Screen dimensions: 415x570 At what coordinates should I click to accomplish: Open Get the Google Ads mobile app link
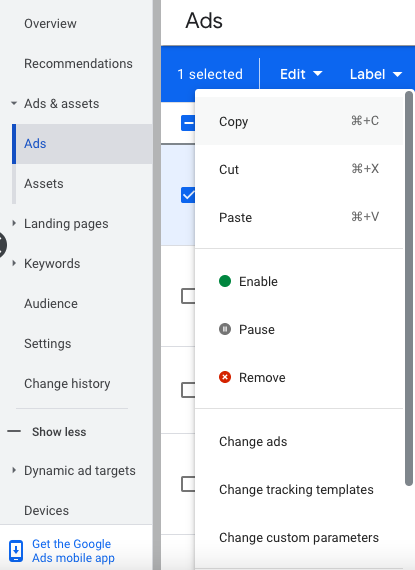click(73, 551)
